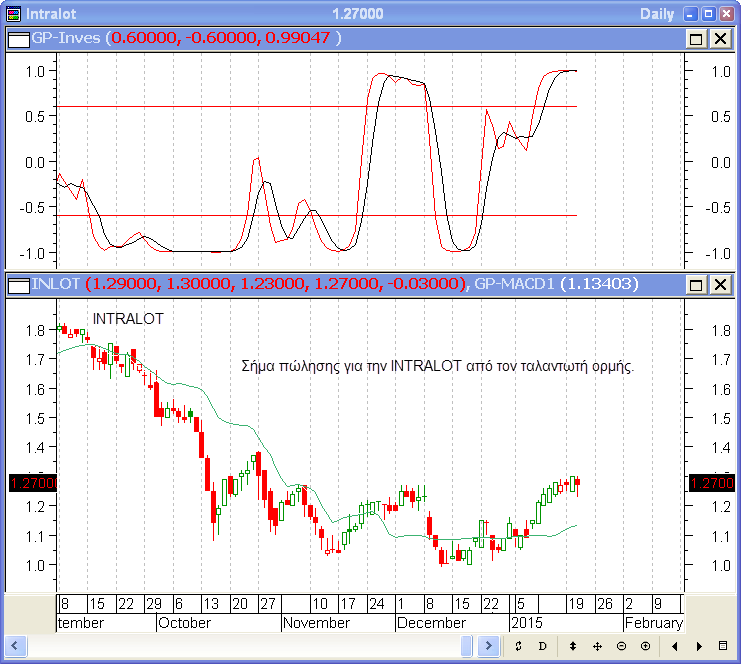Image resolution: width=741 pixels, height=664 pixels.
Task: Click the next security right triangle icon
Action: (699, 646)
